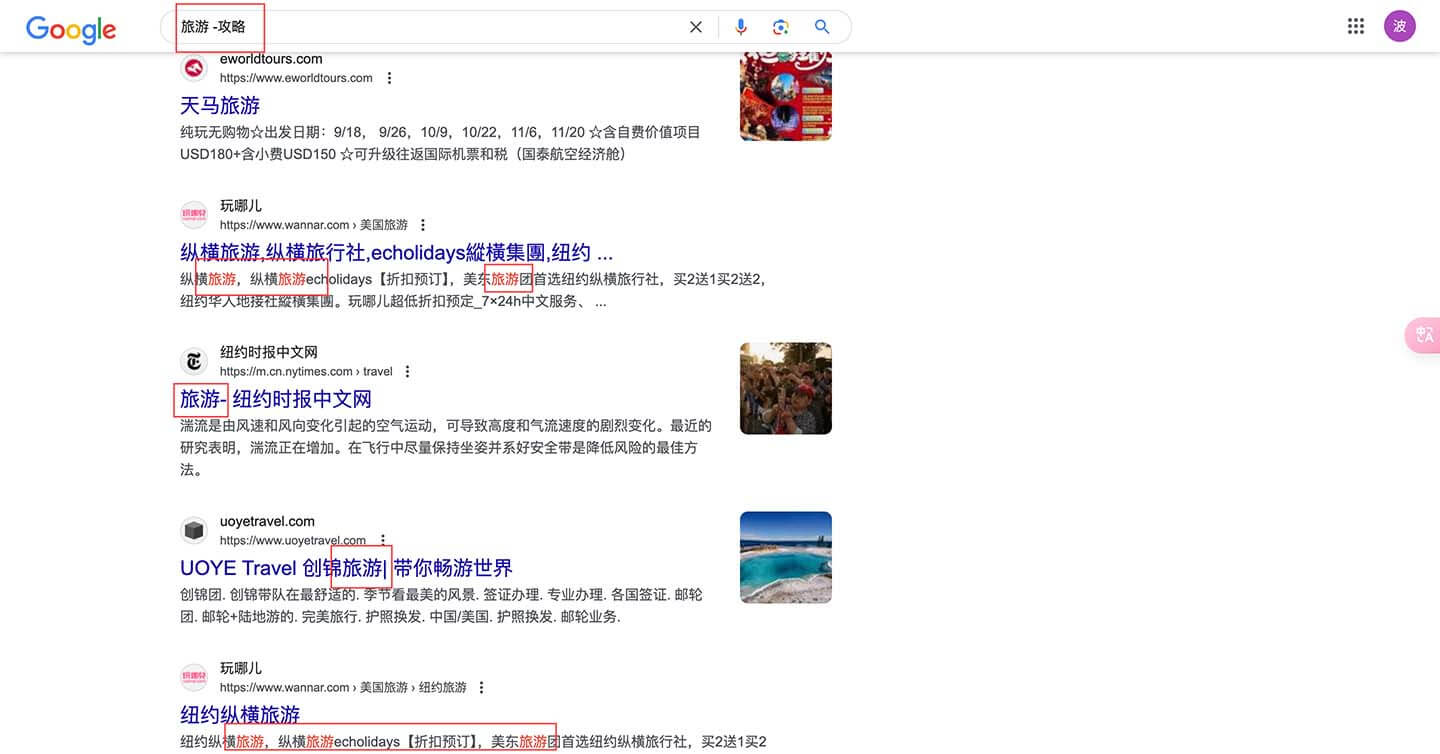Open more options for uoyetravel.com result
Screen dimensions: 1440x754
[x=383, y=540]
